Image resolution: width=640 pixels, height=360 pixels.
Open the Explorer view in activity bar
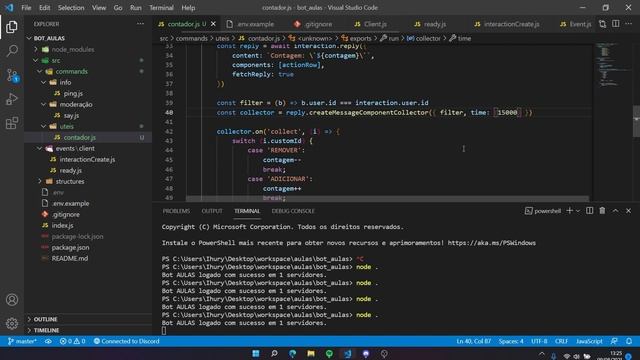pos(12,27)
